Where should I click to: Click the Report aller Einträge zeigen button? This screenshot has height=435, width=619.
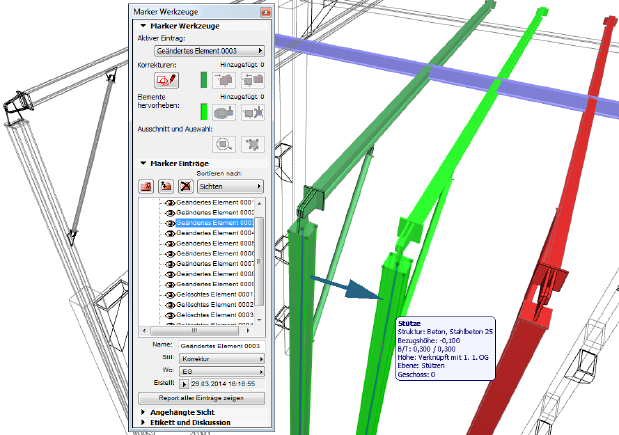pos(201,398)
